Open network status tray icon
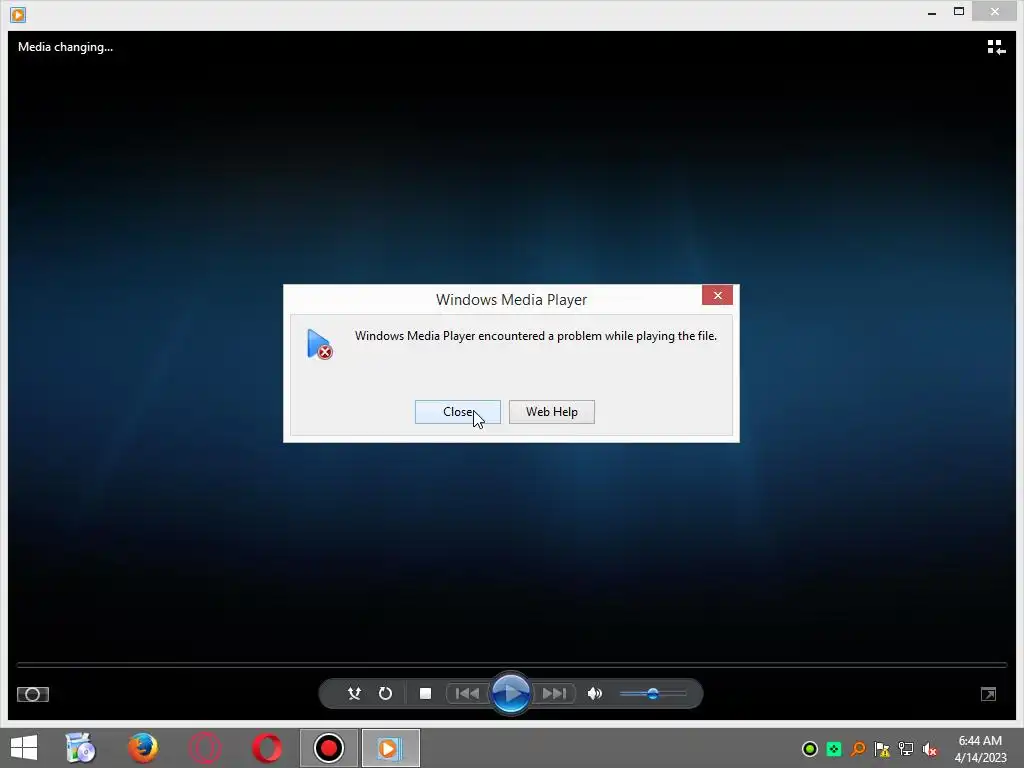 (x=906, y=749)
